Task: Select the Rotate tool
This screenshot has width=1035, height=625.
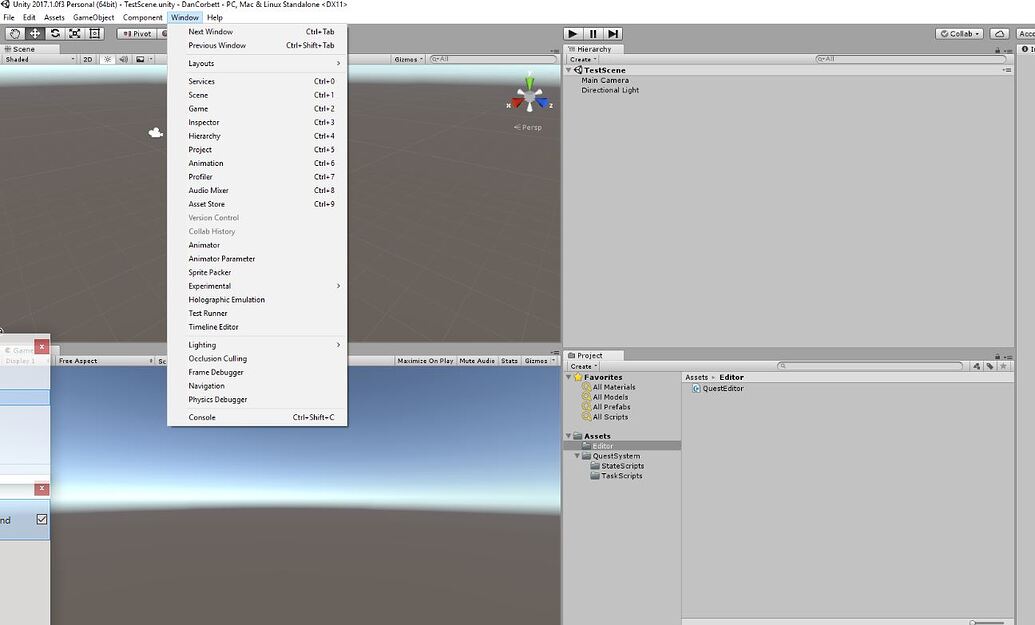Action: [x=55, y=33]
